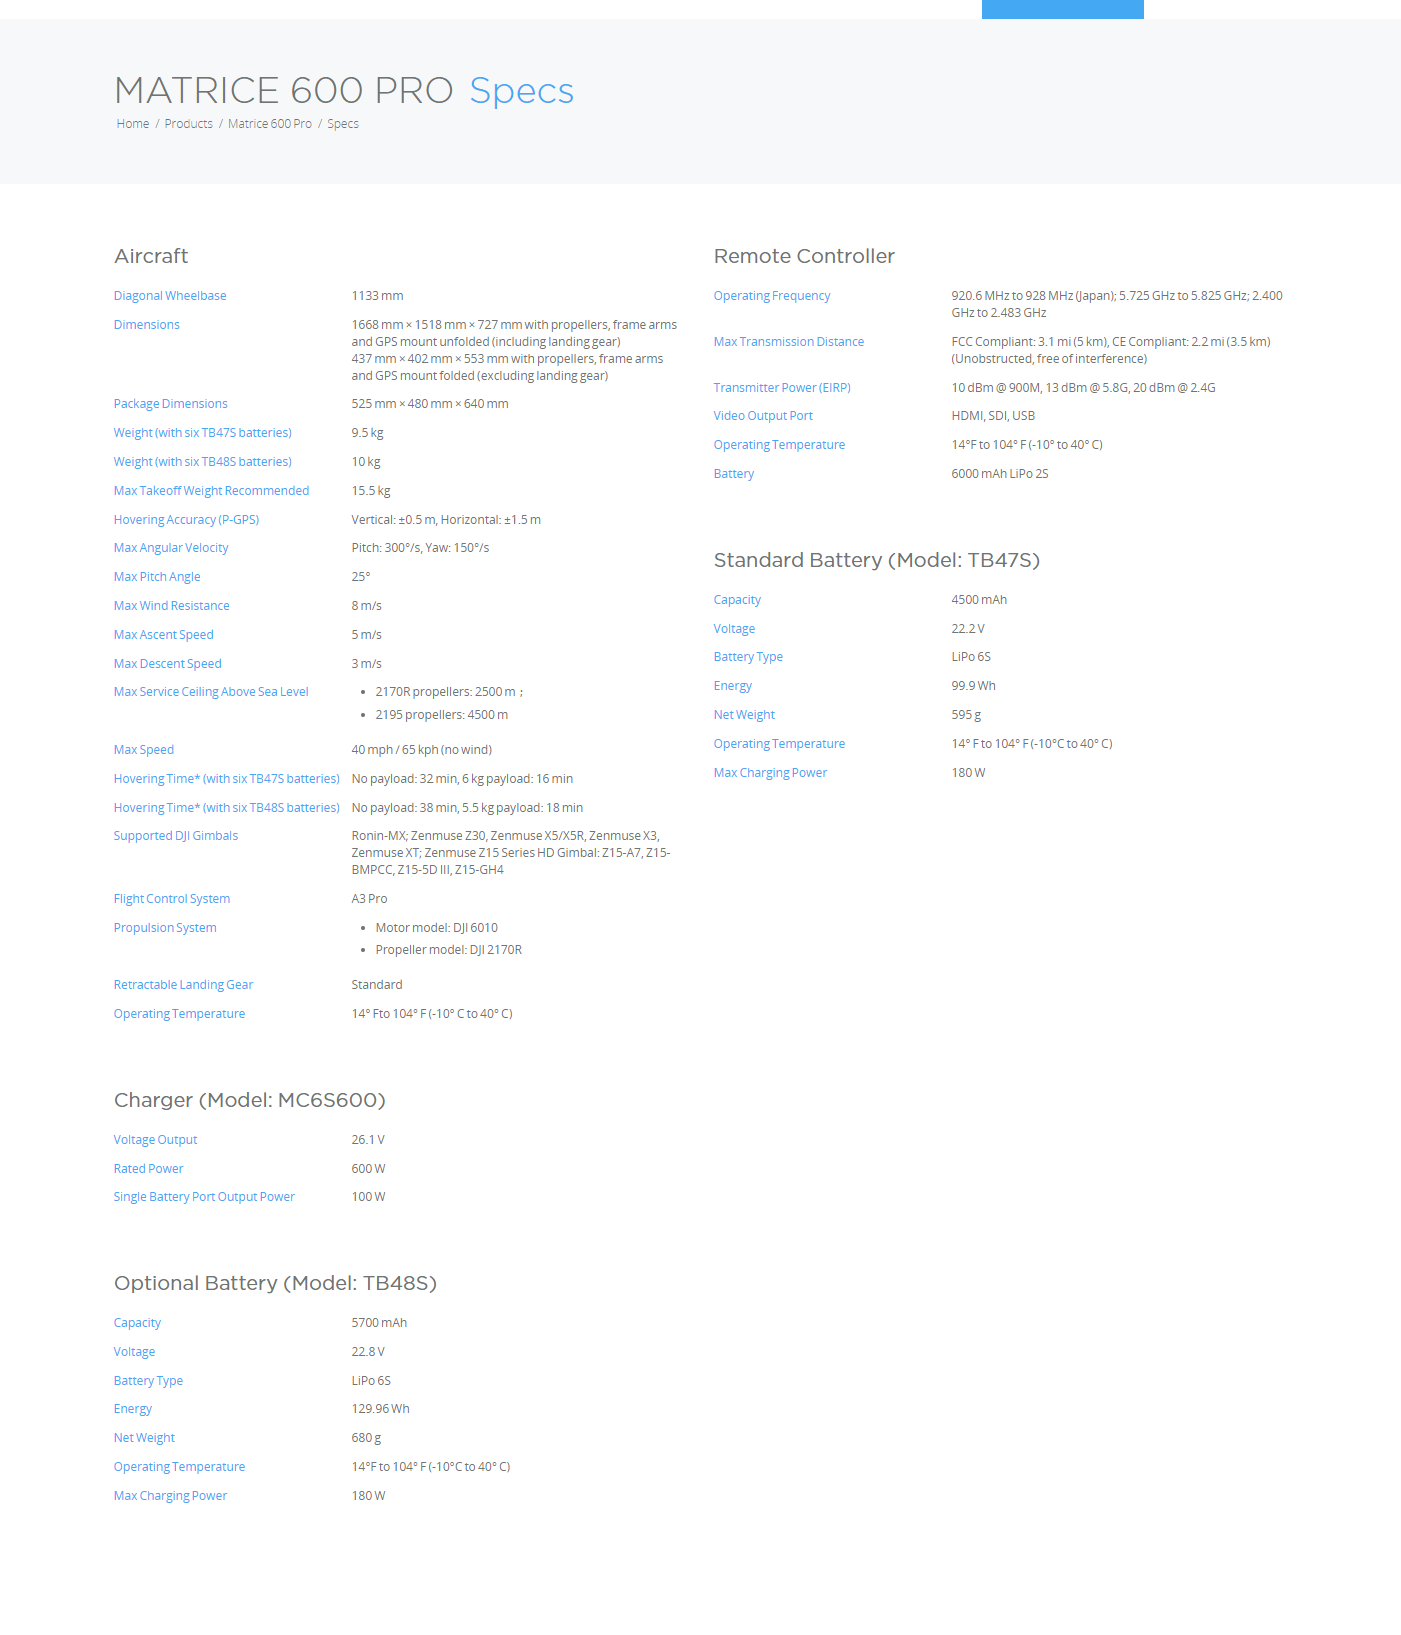The height and width of the screenshot is (1635, 1401).
Task: Click the Hovering Accuracy (P-GPS) label
Action: 187,520
